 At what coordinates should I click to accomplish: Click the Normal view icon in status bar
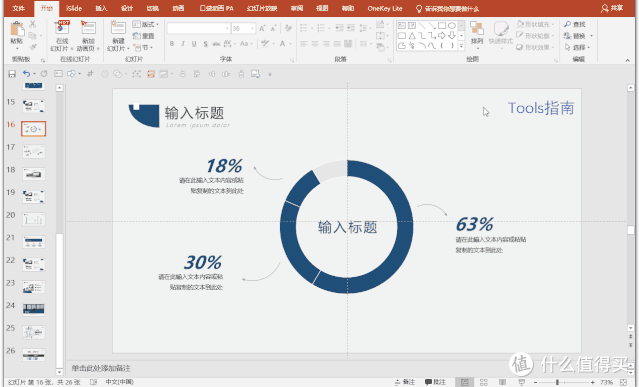[464, 382]
